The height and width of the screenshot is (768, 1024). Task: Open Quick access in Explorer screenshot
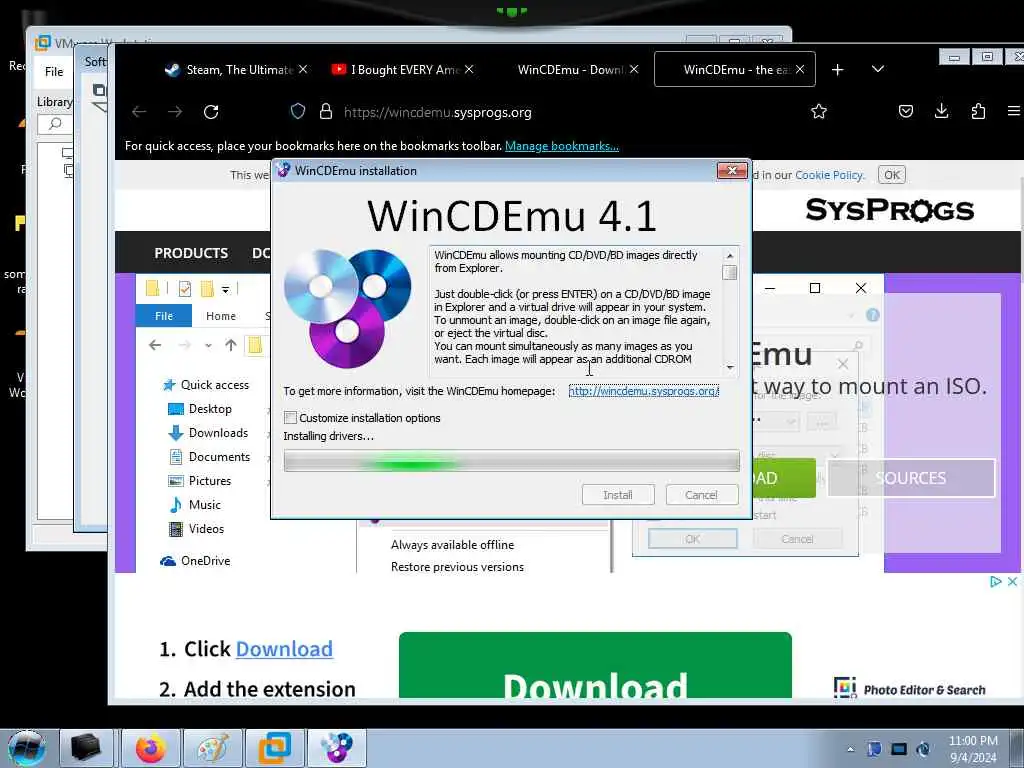pos(206,385)
